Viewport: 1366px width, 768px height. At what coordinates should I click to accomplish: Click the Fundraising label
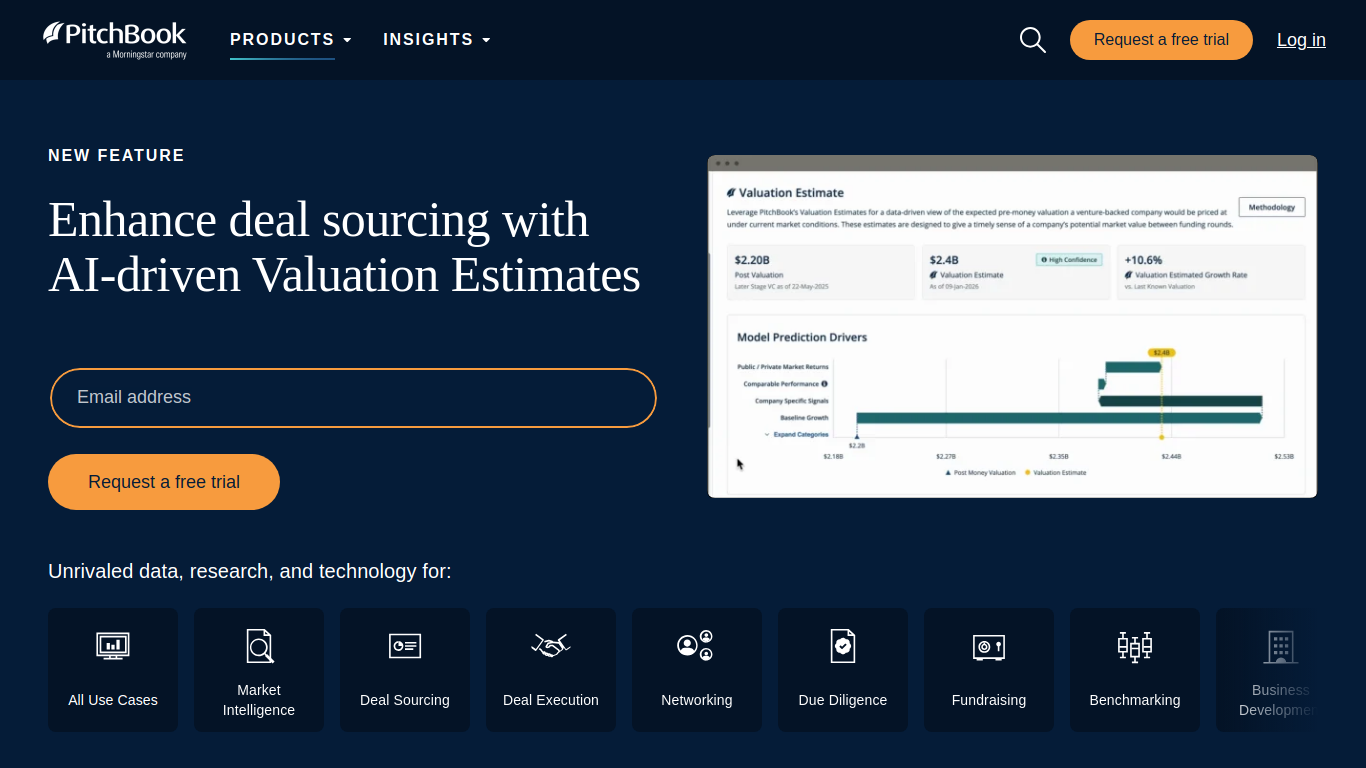coord(989,700)
